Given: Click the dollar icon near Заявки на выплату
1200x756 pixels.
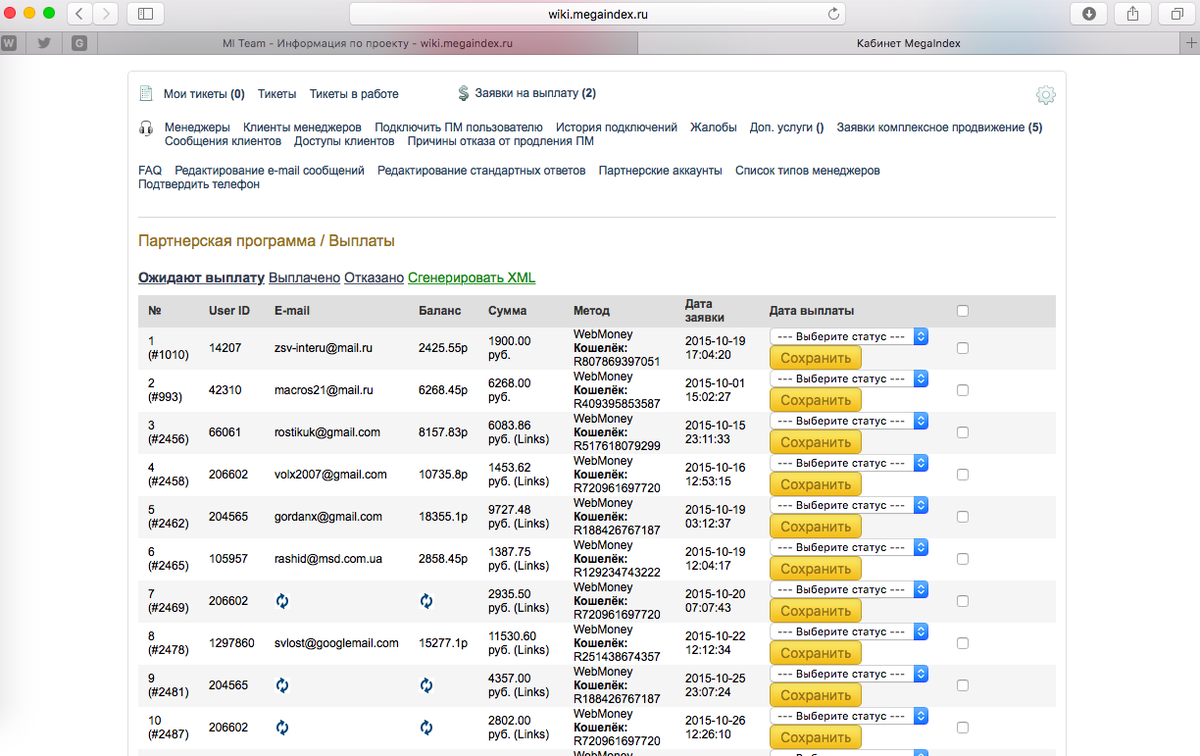Looking at the screenshot, I should pos(463,93).
